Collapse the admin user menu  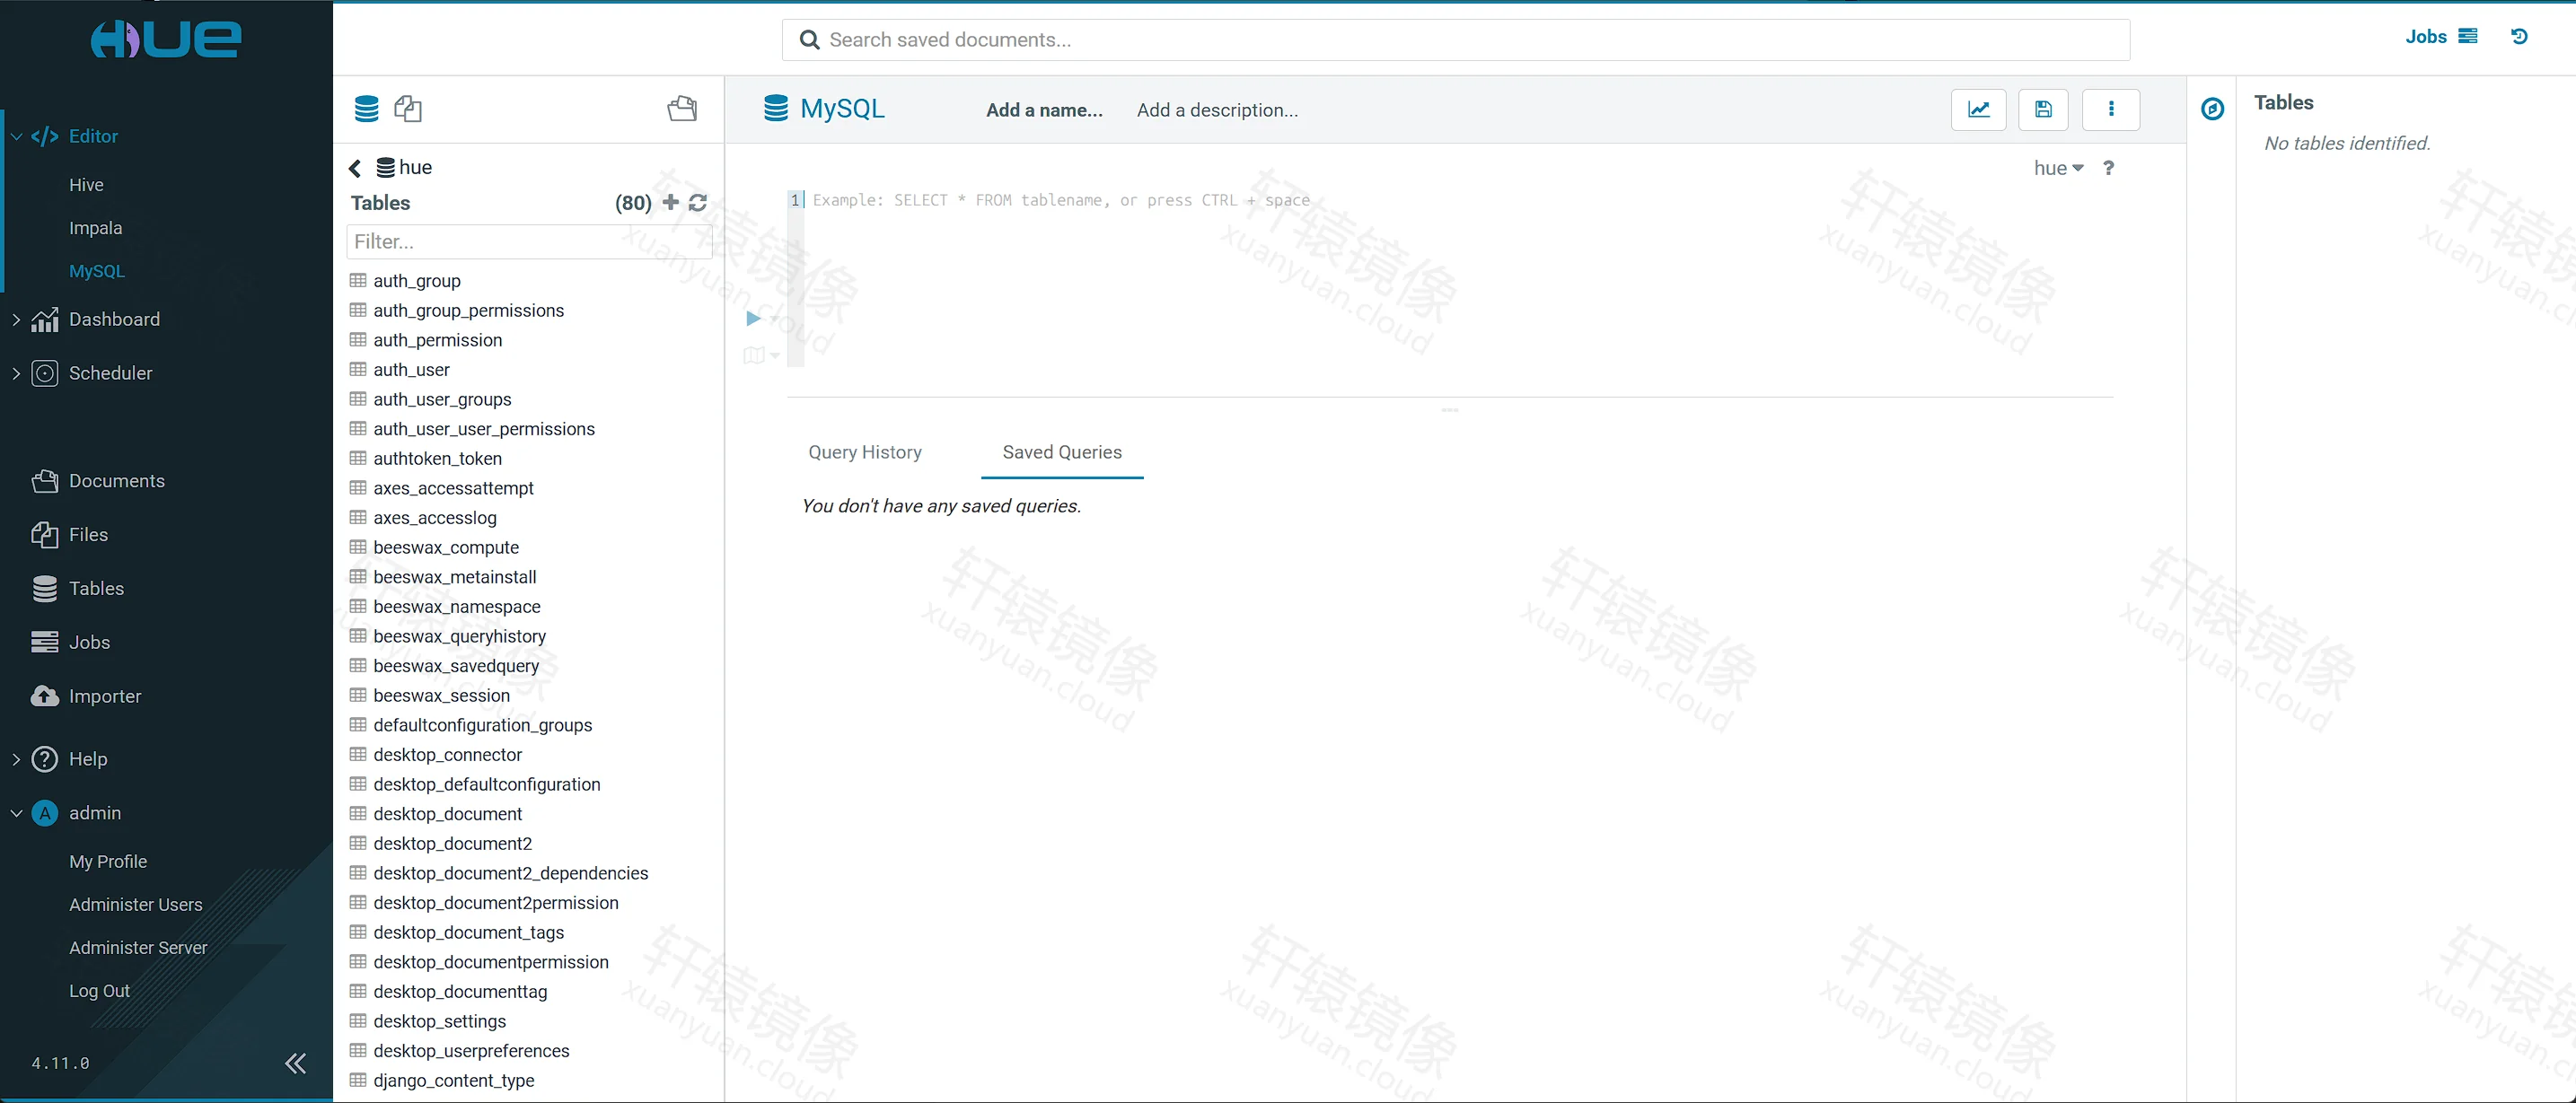(16, 813)
